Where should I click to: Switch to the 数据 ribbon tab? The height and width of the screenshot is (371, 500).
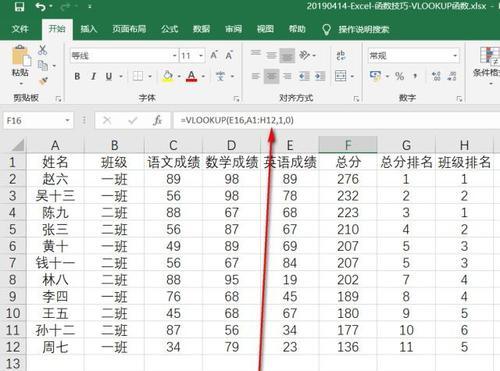pyautogui.click(x=201, y=29)
